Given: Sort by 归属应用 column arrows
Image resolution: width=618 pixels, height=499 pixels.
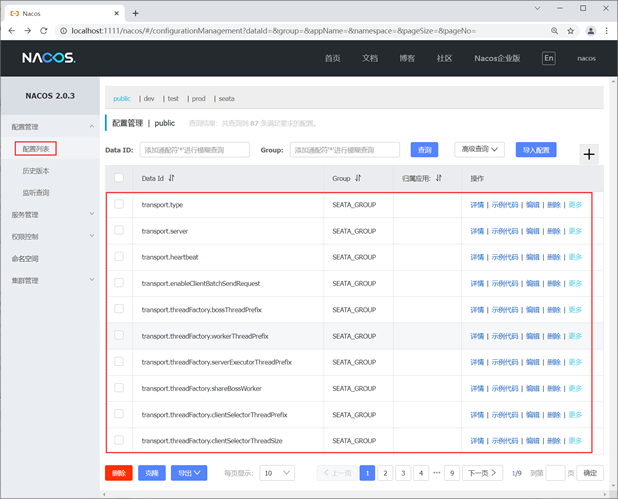Looking at the screenshot, I should point(439,178).
